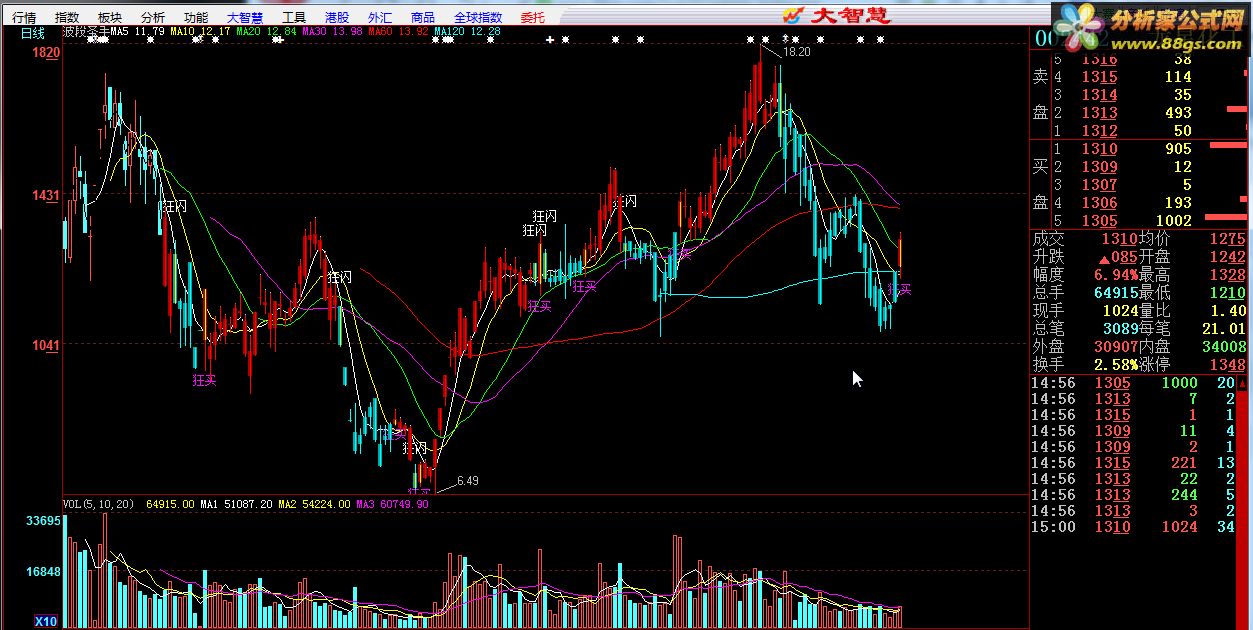The height and width of the screenshot is (630, 1253).
Task: Select sell order row 1314 with 35
Action: pos(1140,95)
